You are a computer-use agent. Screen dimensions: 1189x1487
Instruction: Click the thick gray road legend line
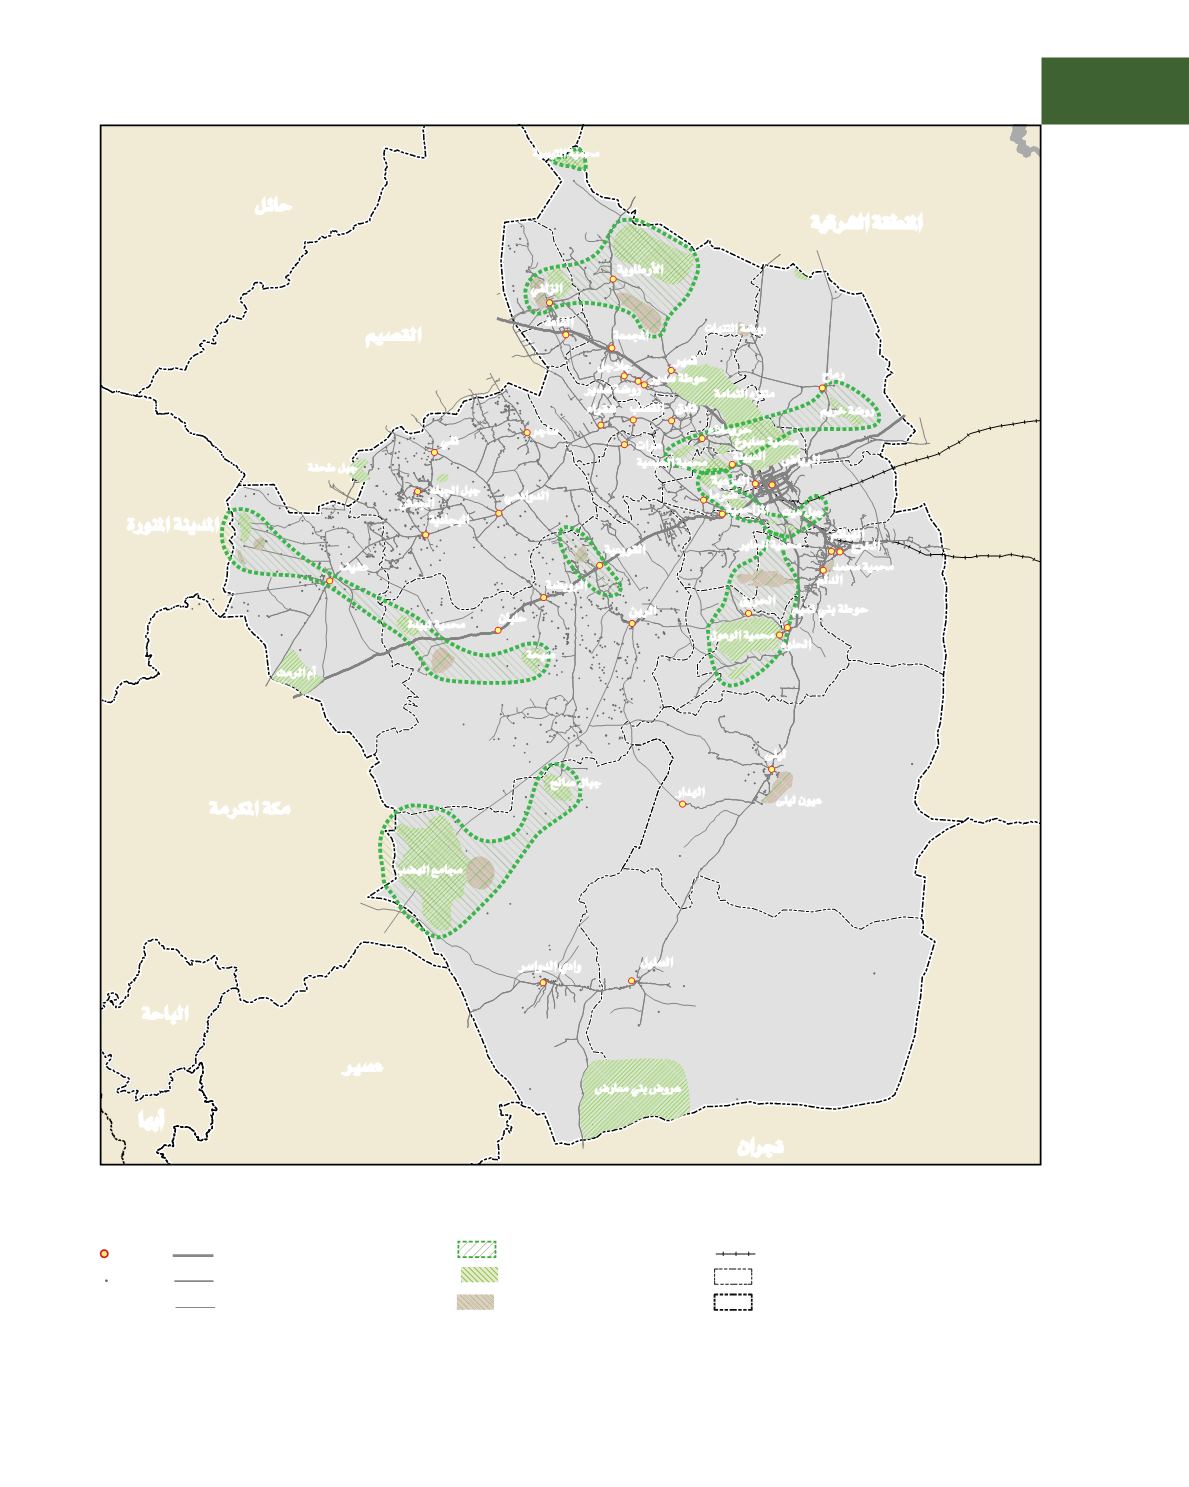[x=193, y=1254]
